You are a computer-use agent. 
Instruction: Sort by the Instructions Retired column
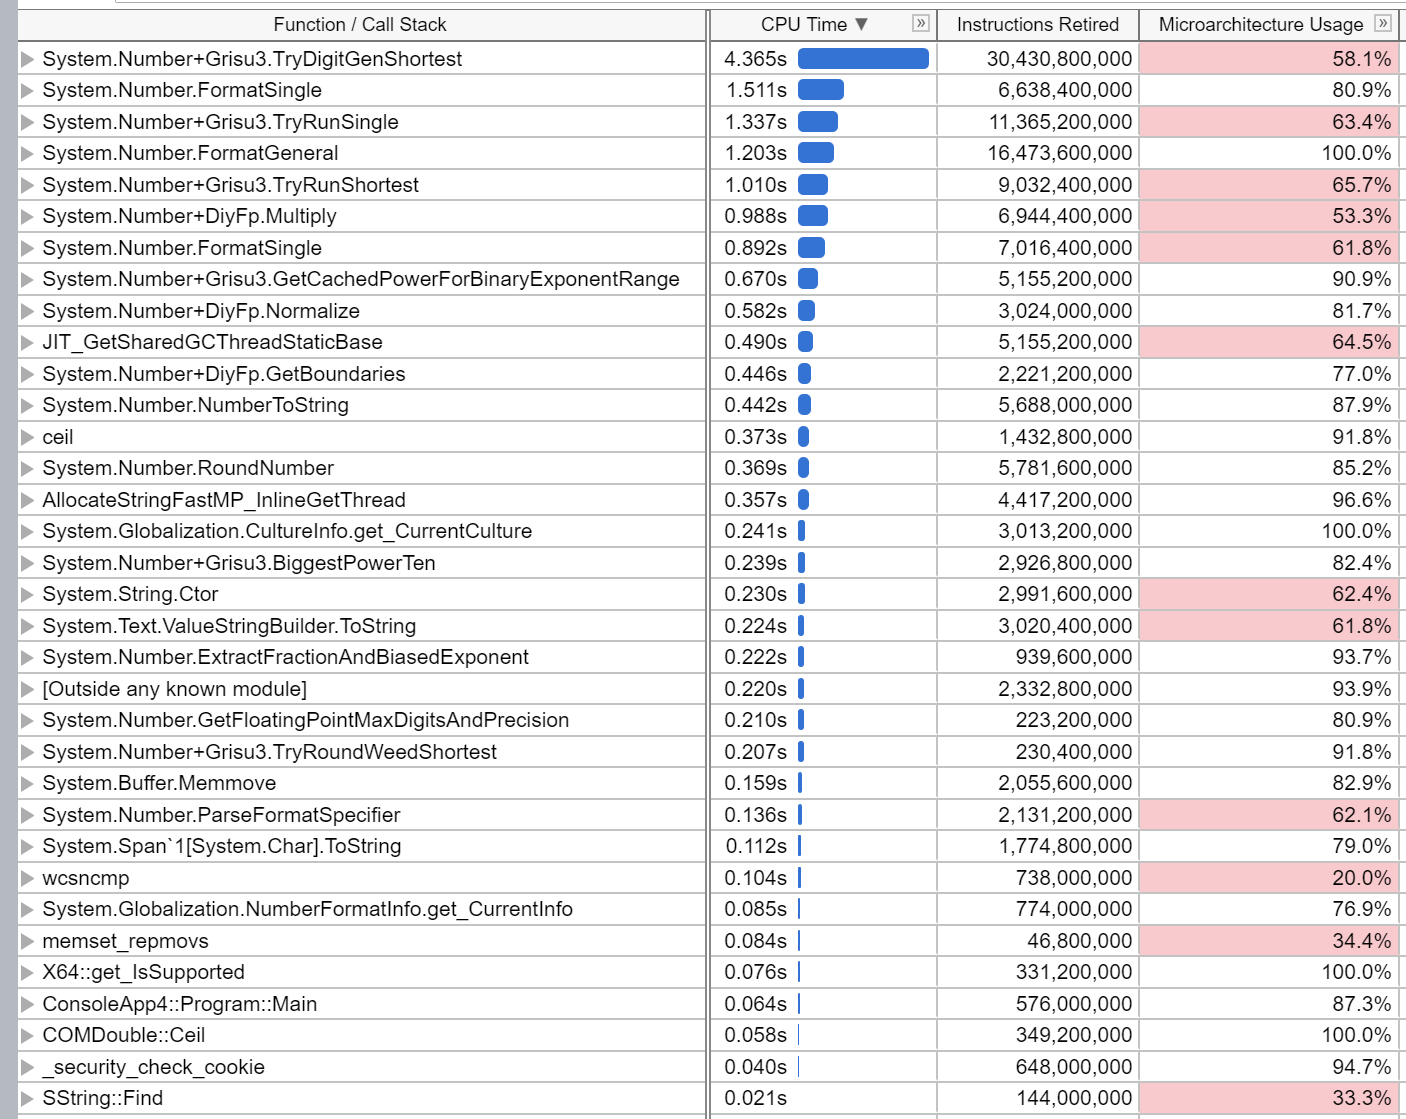coord(1037,24)
